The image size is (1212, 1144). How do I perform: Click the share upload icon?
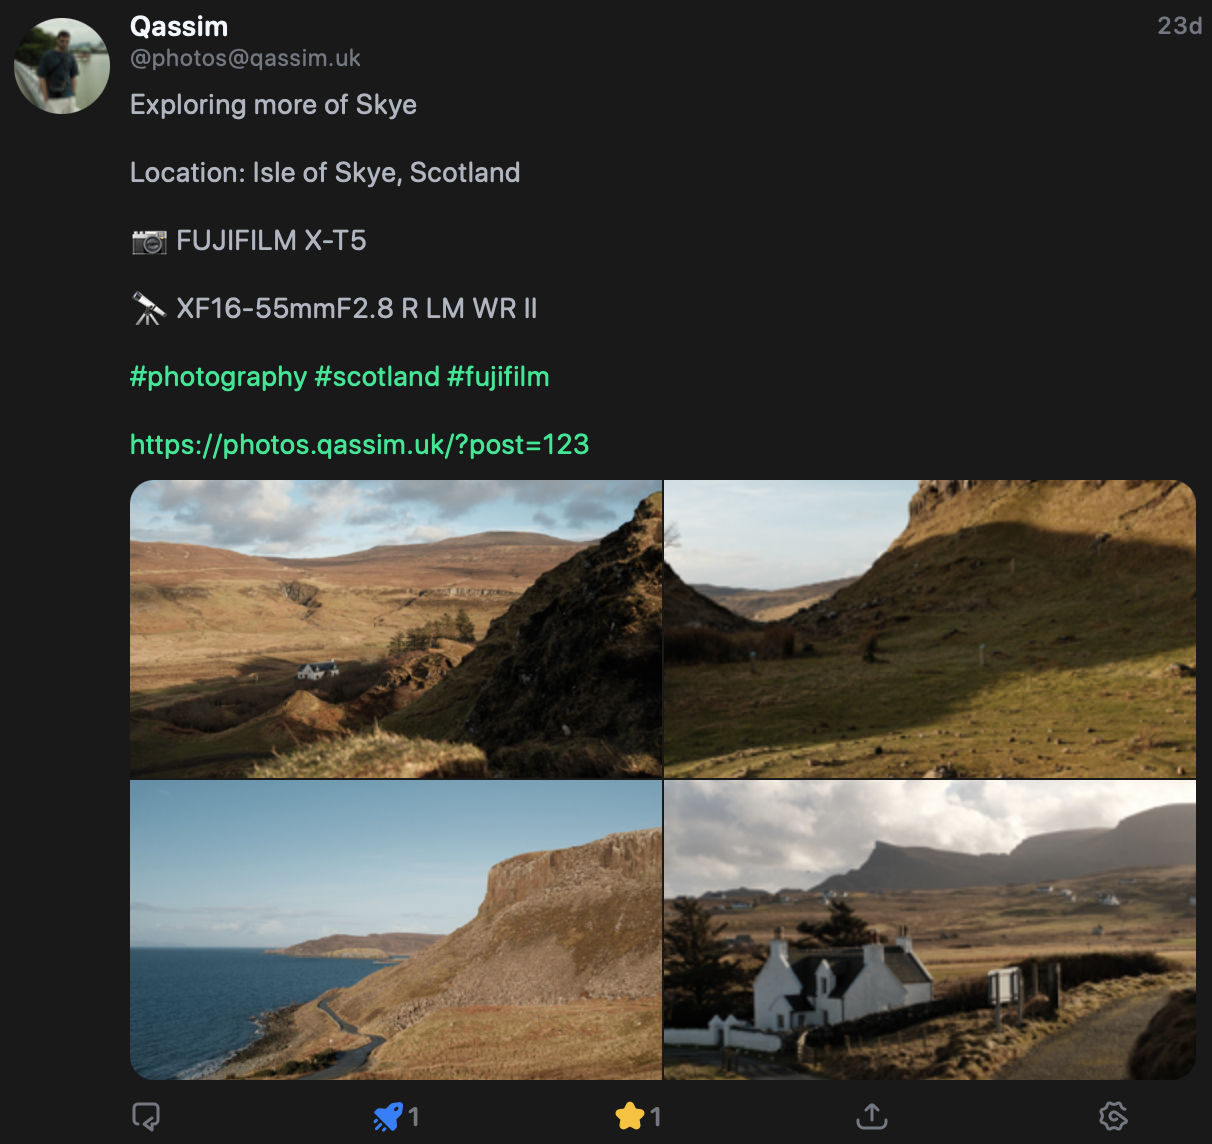pyautogui.click(x=872, y=1116)
